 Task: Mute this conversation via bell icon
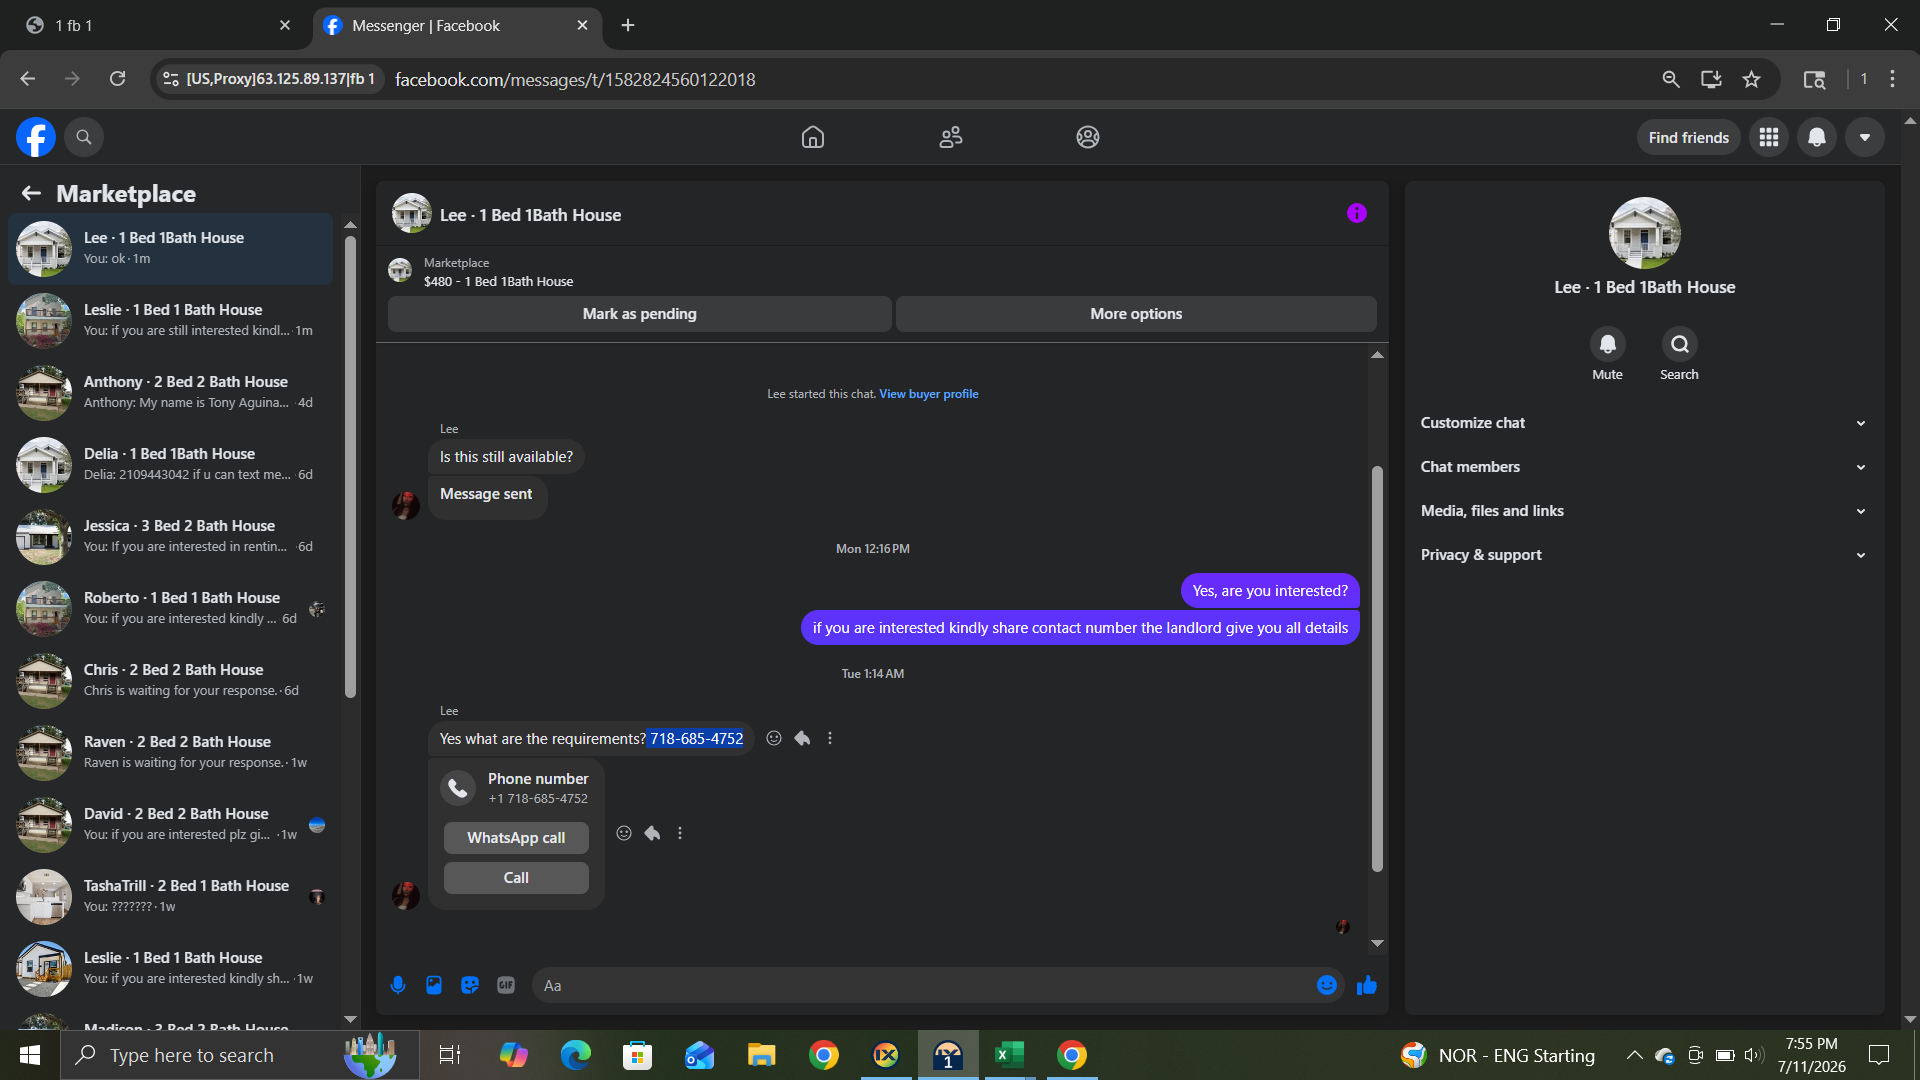[1608, 344]
